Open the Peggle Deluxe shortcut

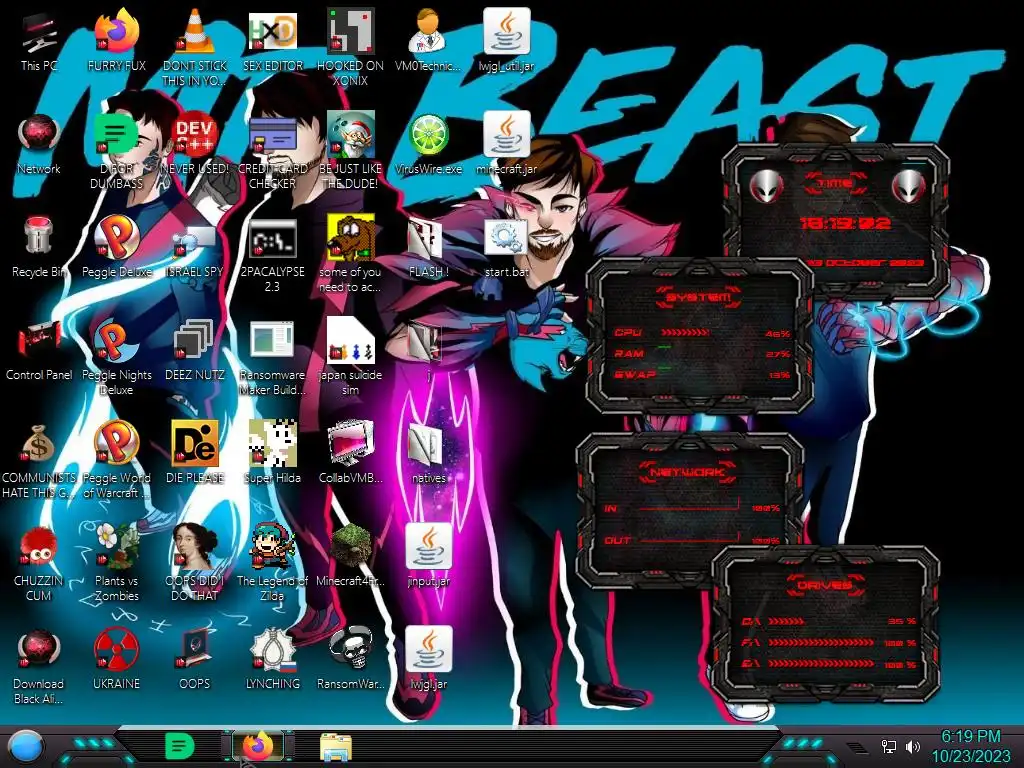(116, 238)
